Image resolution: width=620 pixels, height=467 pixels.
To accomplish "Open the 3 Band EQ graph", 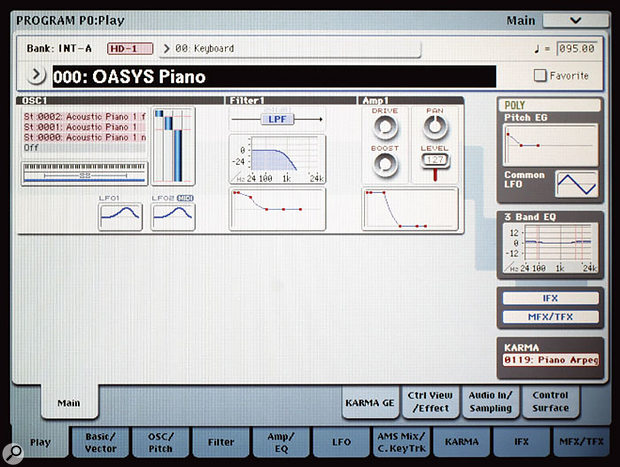I will [550, 248].
